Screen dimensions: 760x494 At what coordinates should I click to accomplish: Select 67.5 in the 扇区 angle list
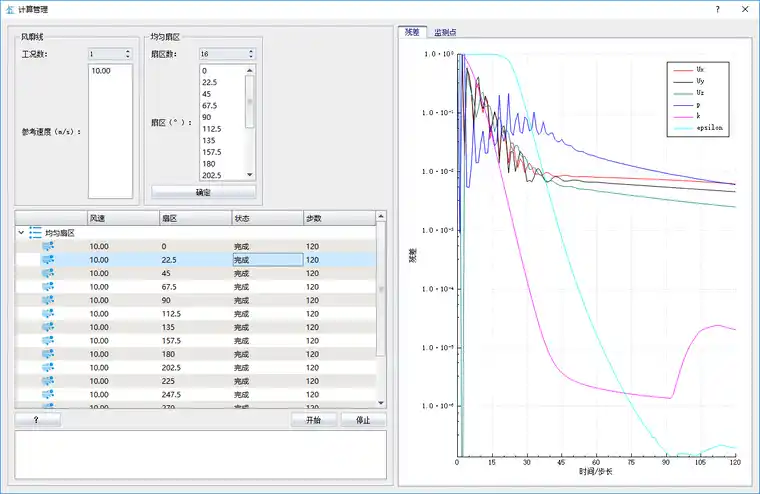(x=209, y=106)
